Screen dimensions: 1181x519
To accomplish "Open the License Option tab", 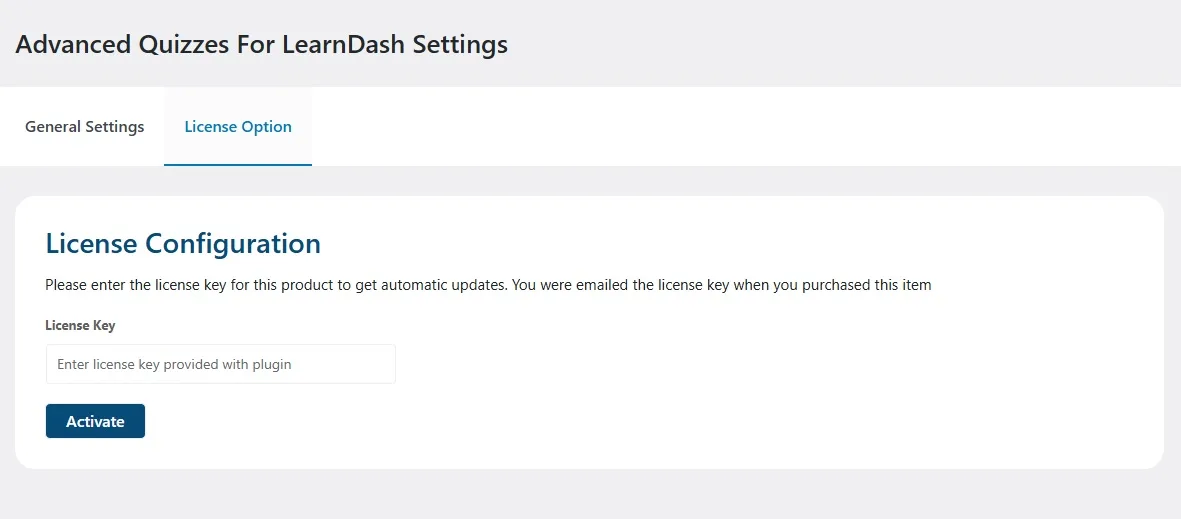I will point(238,127).
